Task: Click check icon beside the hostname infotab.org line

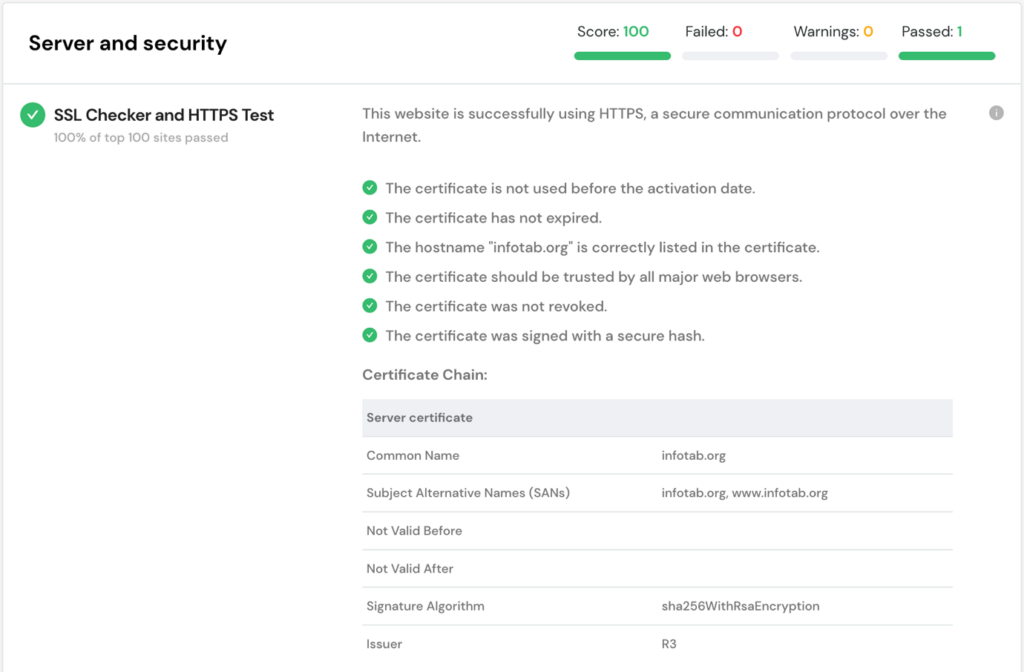Action: coord(370,247)
